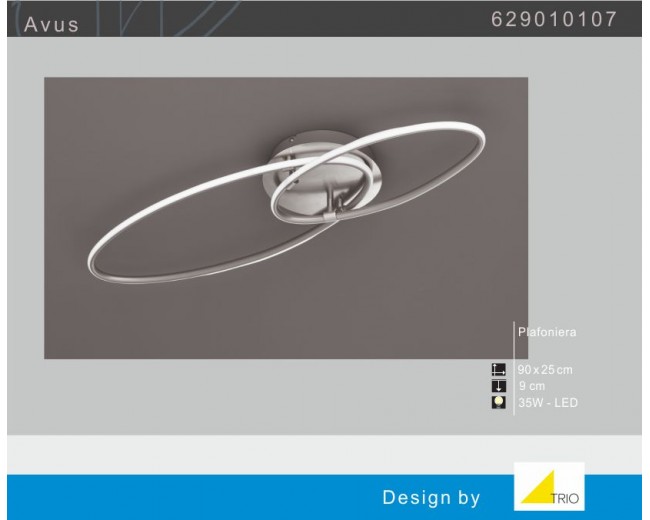Viewport: 650px width, 520px height.
Task: Click the blue footer band left of Design by
Action: pyautogui.click(x=180, y=497)
